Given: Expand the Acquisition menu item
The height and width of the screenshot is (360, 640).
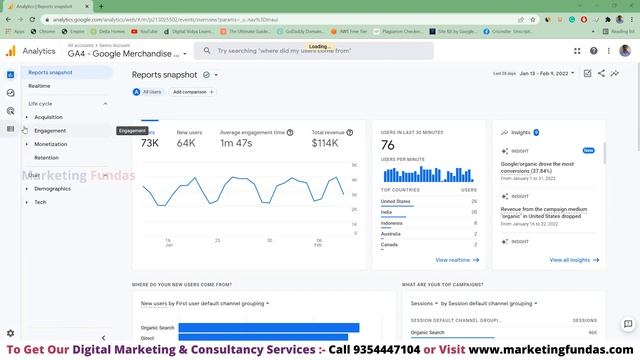Looking at the screenshot, I should pos(27,117).
